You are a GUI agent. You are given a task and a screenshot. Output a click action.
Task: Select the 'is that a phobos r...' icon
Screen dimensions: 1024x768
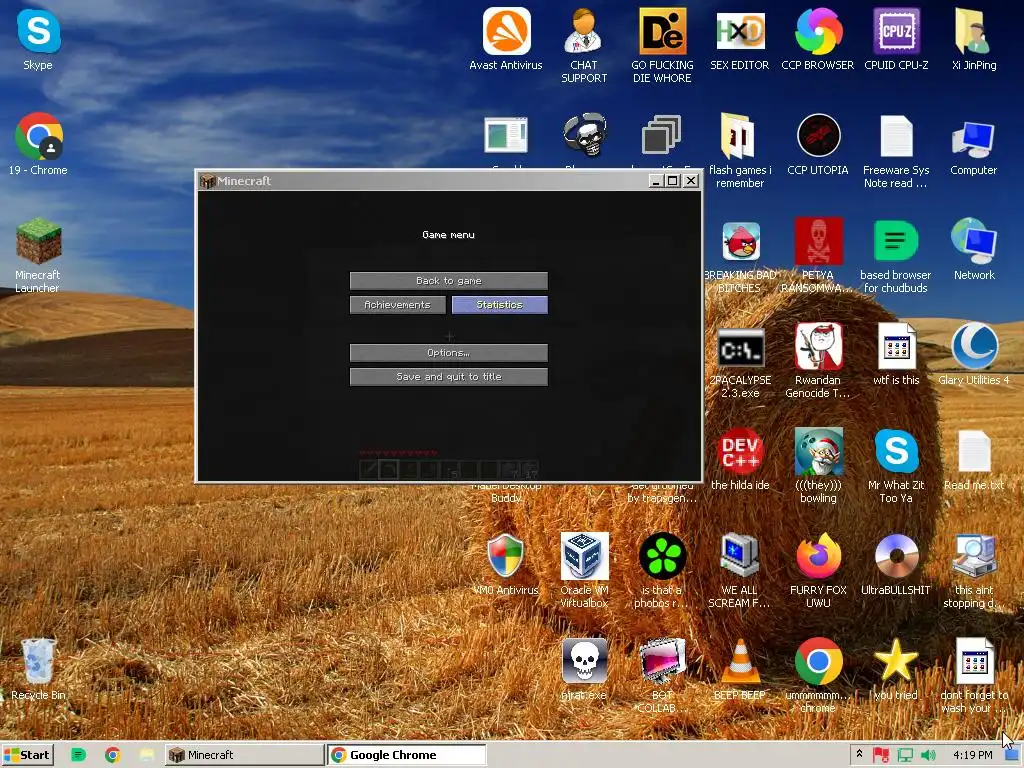[x=662, y=571]
